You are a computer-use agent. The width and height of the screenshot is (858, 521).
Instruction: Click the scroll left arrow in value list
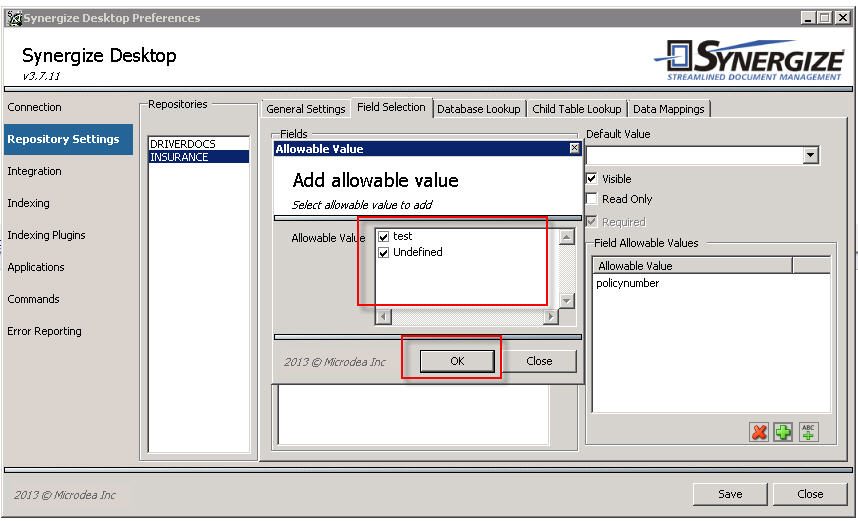[x=383, y=316]
